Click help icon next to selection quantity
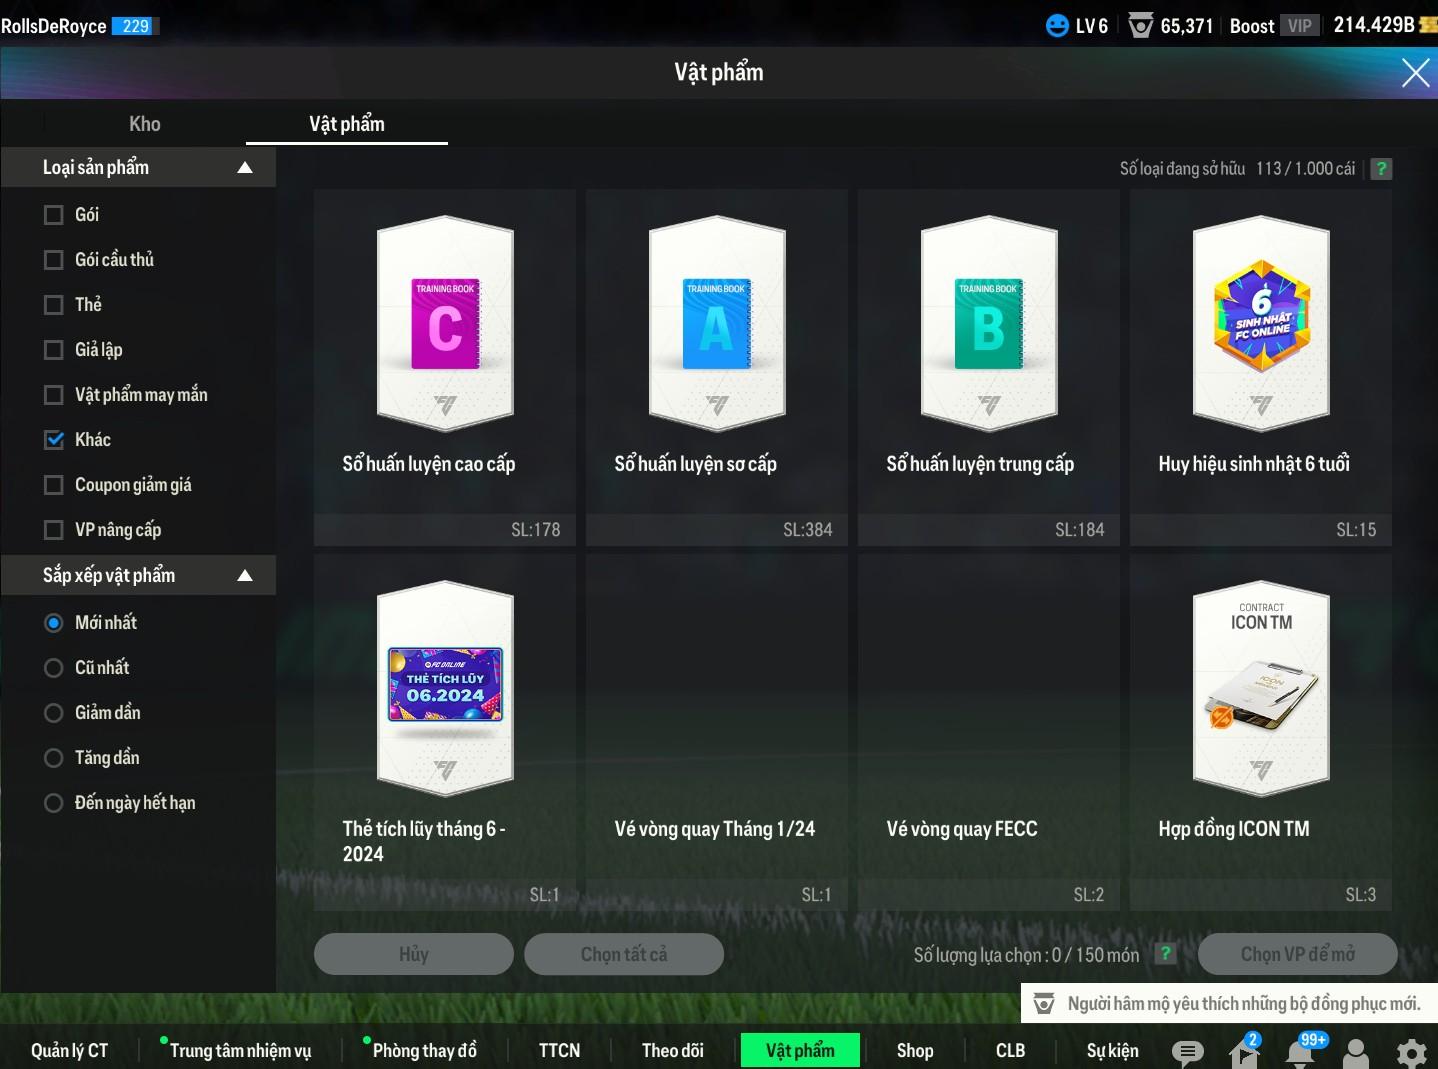 [x=1165, y=954]
